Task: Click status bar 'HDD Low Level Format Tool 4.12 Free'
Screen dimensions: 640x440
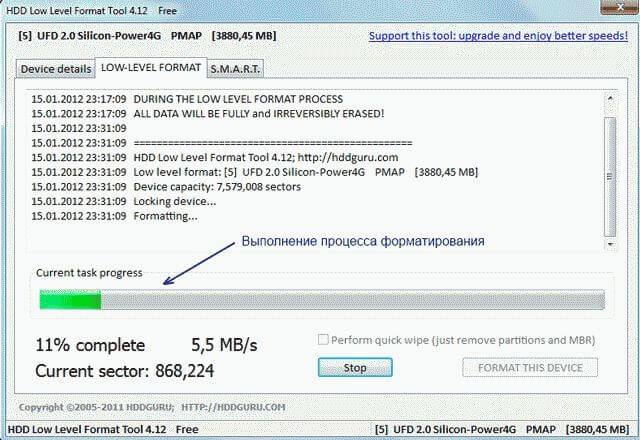Action: (x=103, y=429)
